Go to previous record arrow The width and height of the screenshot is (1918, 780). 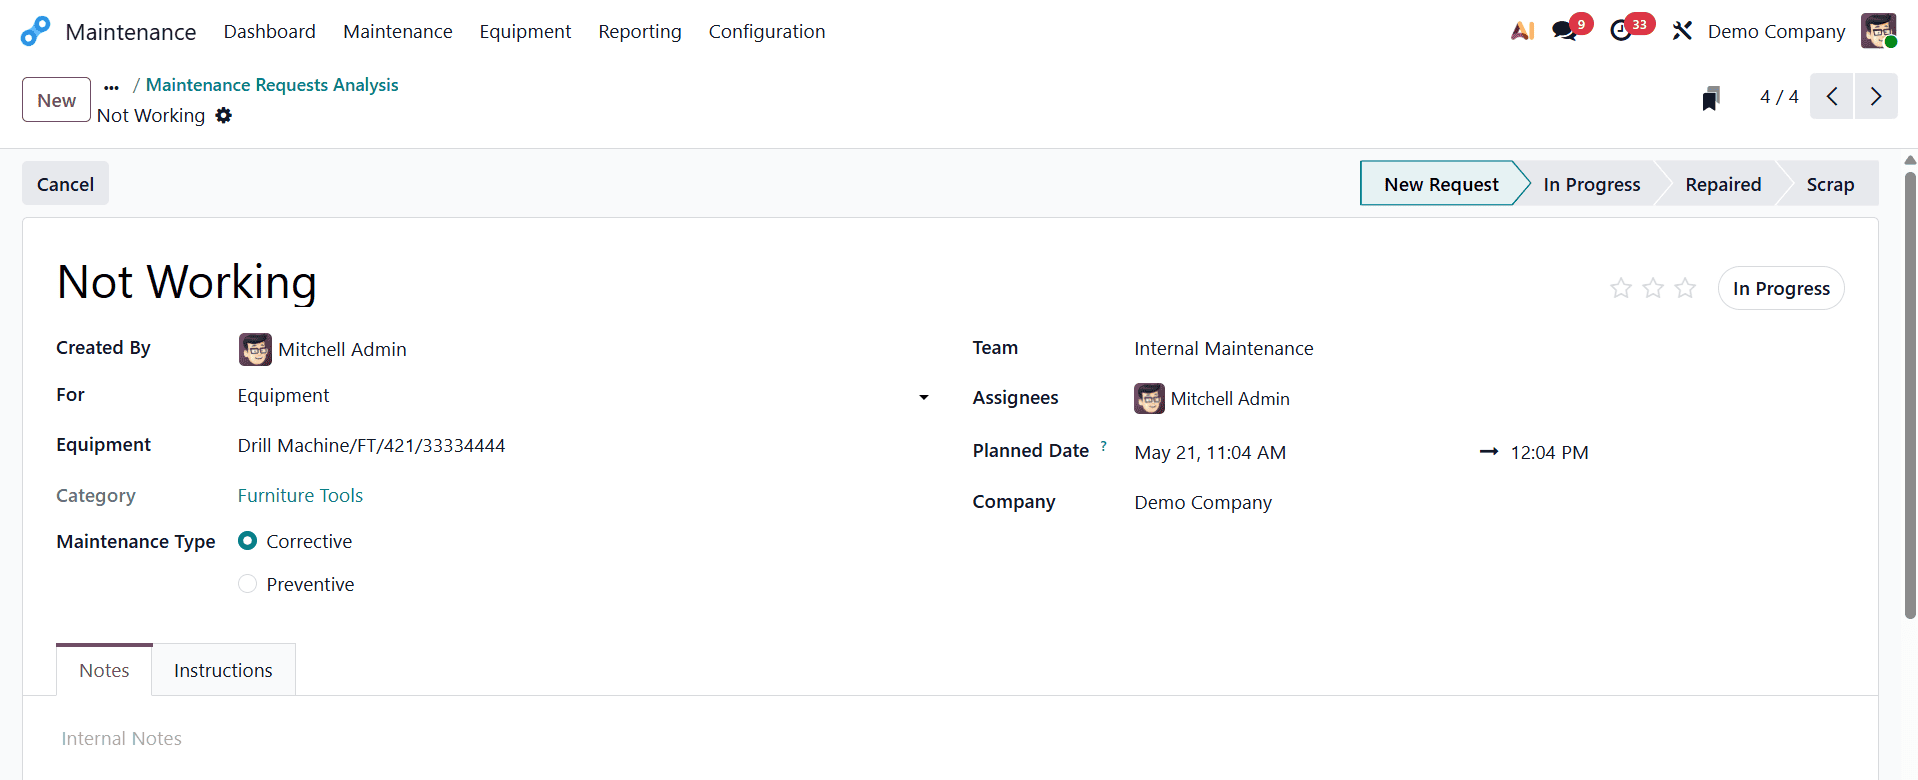(x=1832, y=97)
